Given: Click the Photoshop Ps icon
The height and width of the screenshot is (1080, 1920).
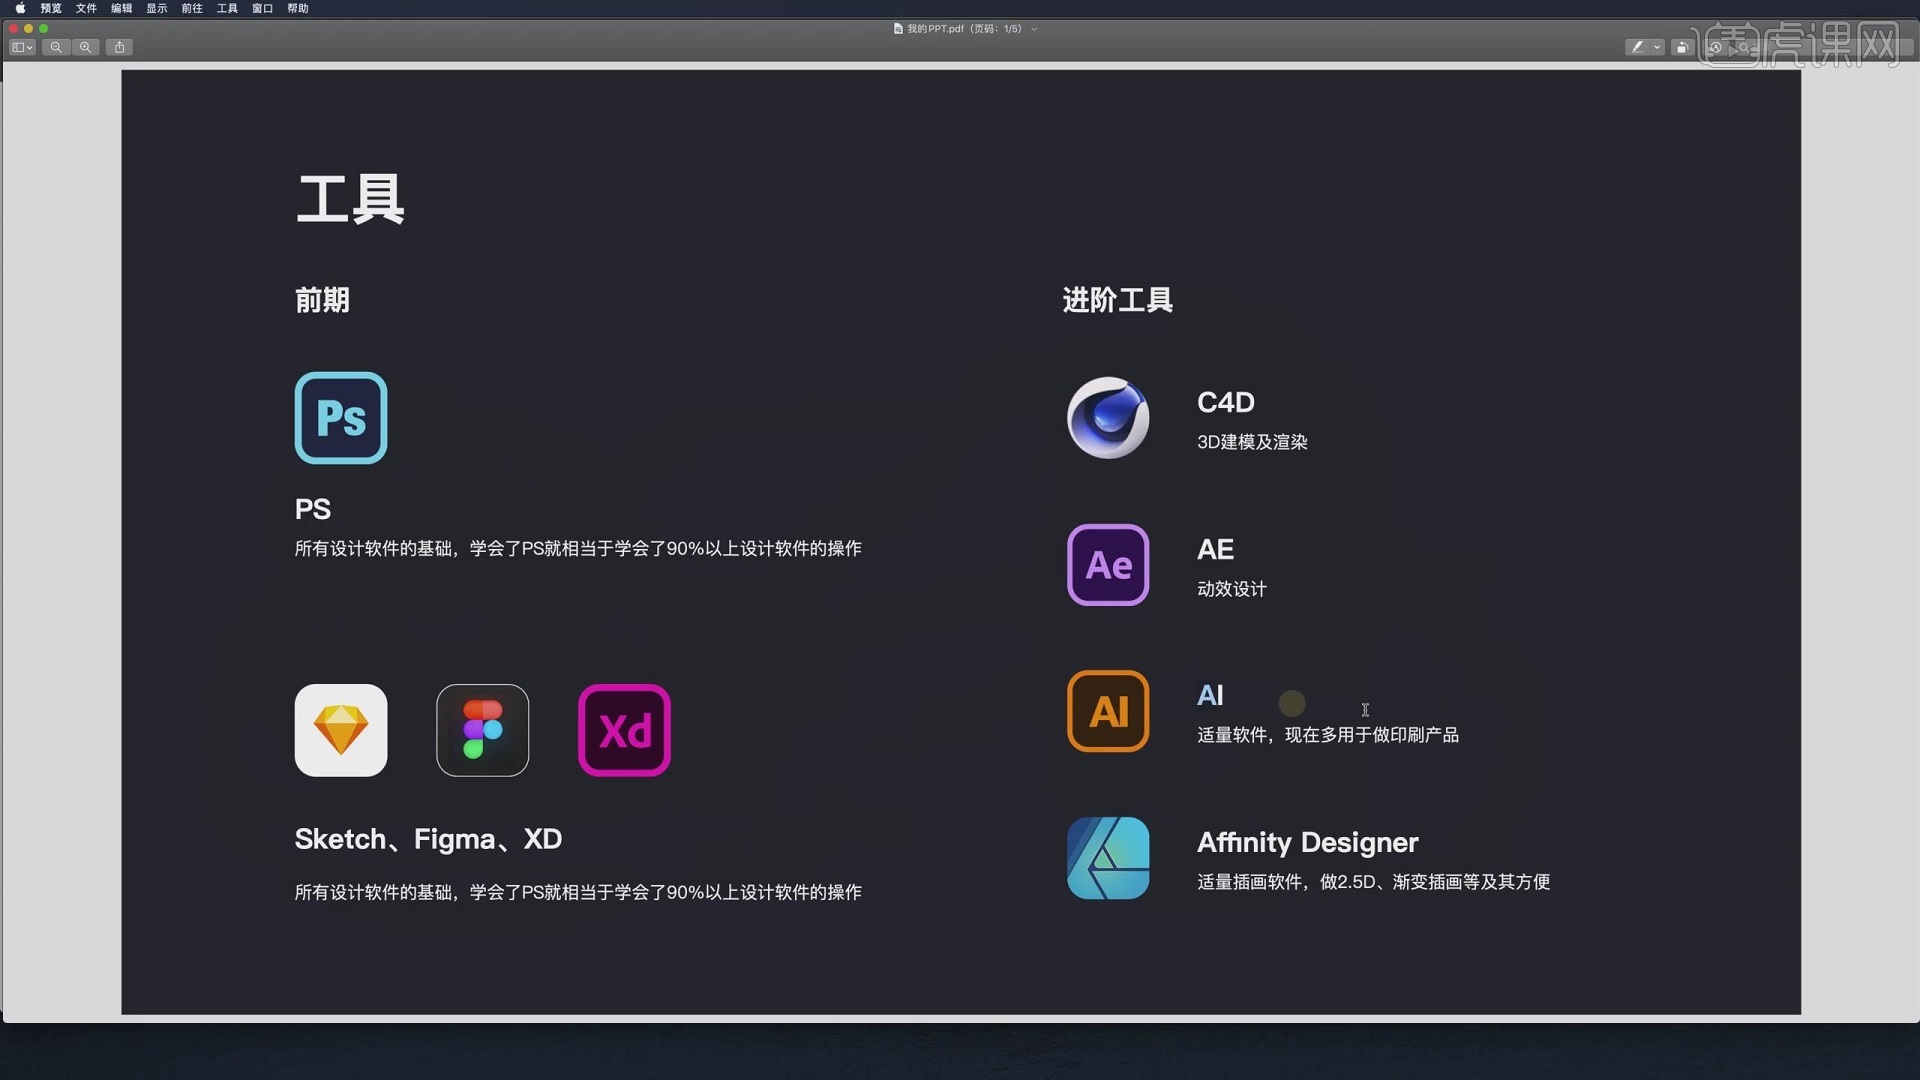Looking at the screenshot, I should (341, 418).
